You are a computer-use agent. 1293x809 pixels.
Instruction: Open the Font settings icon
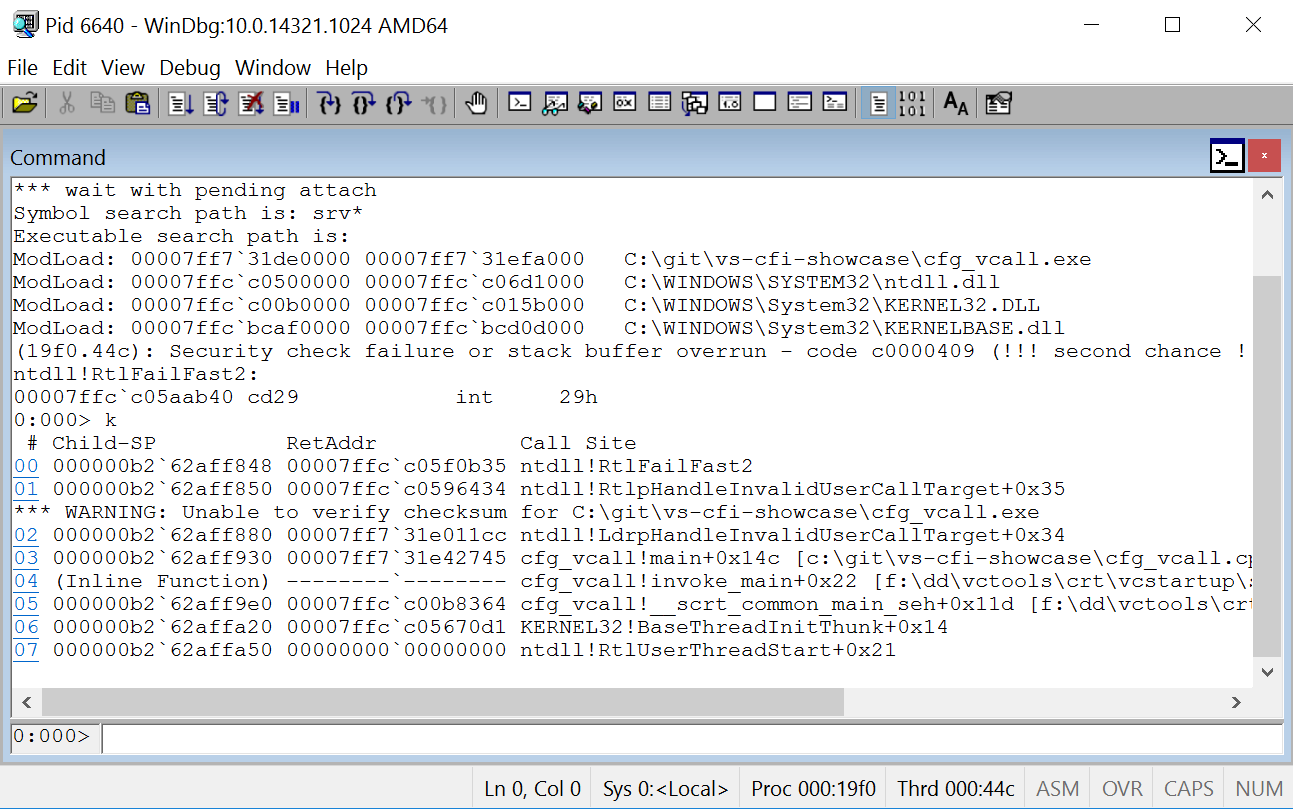(956, 103)
